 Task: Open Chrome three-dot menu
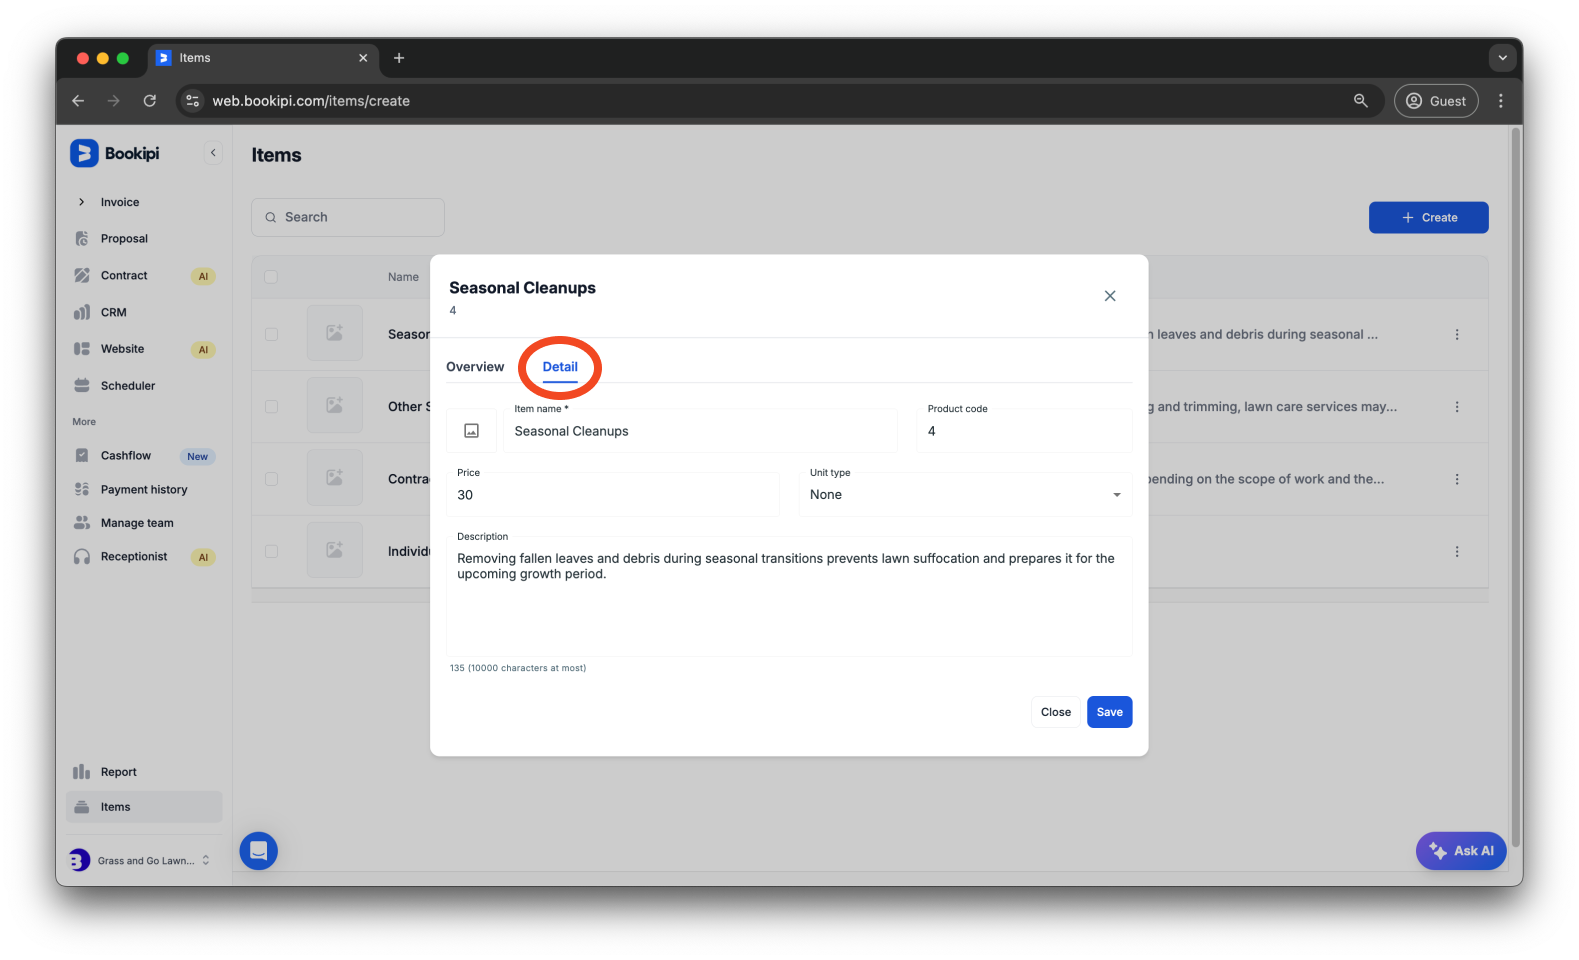1501,101
